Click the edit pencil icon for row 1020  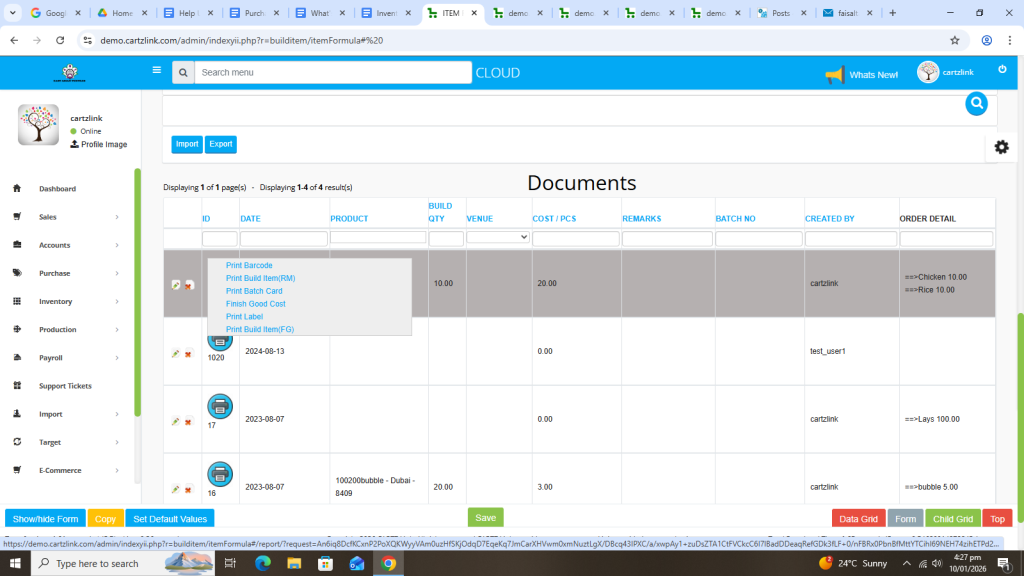(176, 353)
